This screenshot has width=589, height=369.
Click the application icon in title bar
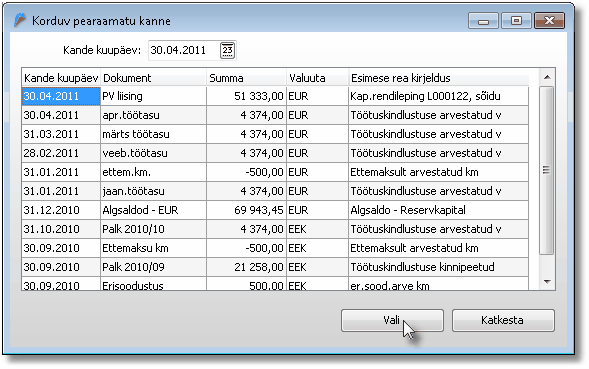click(x=20, y=20)
